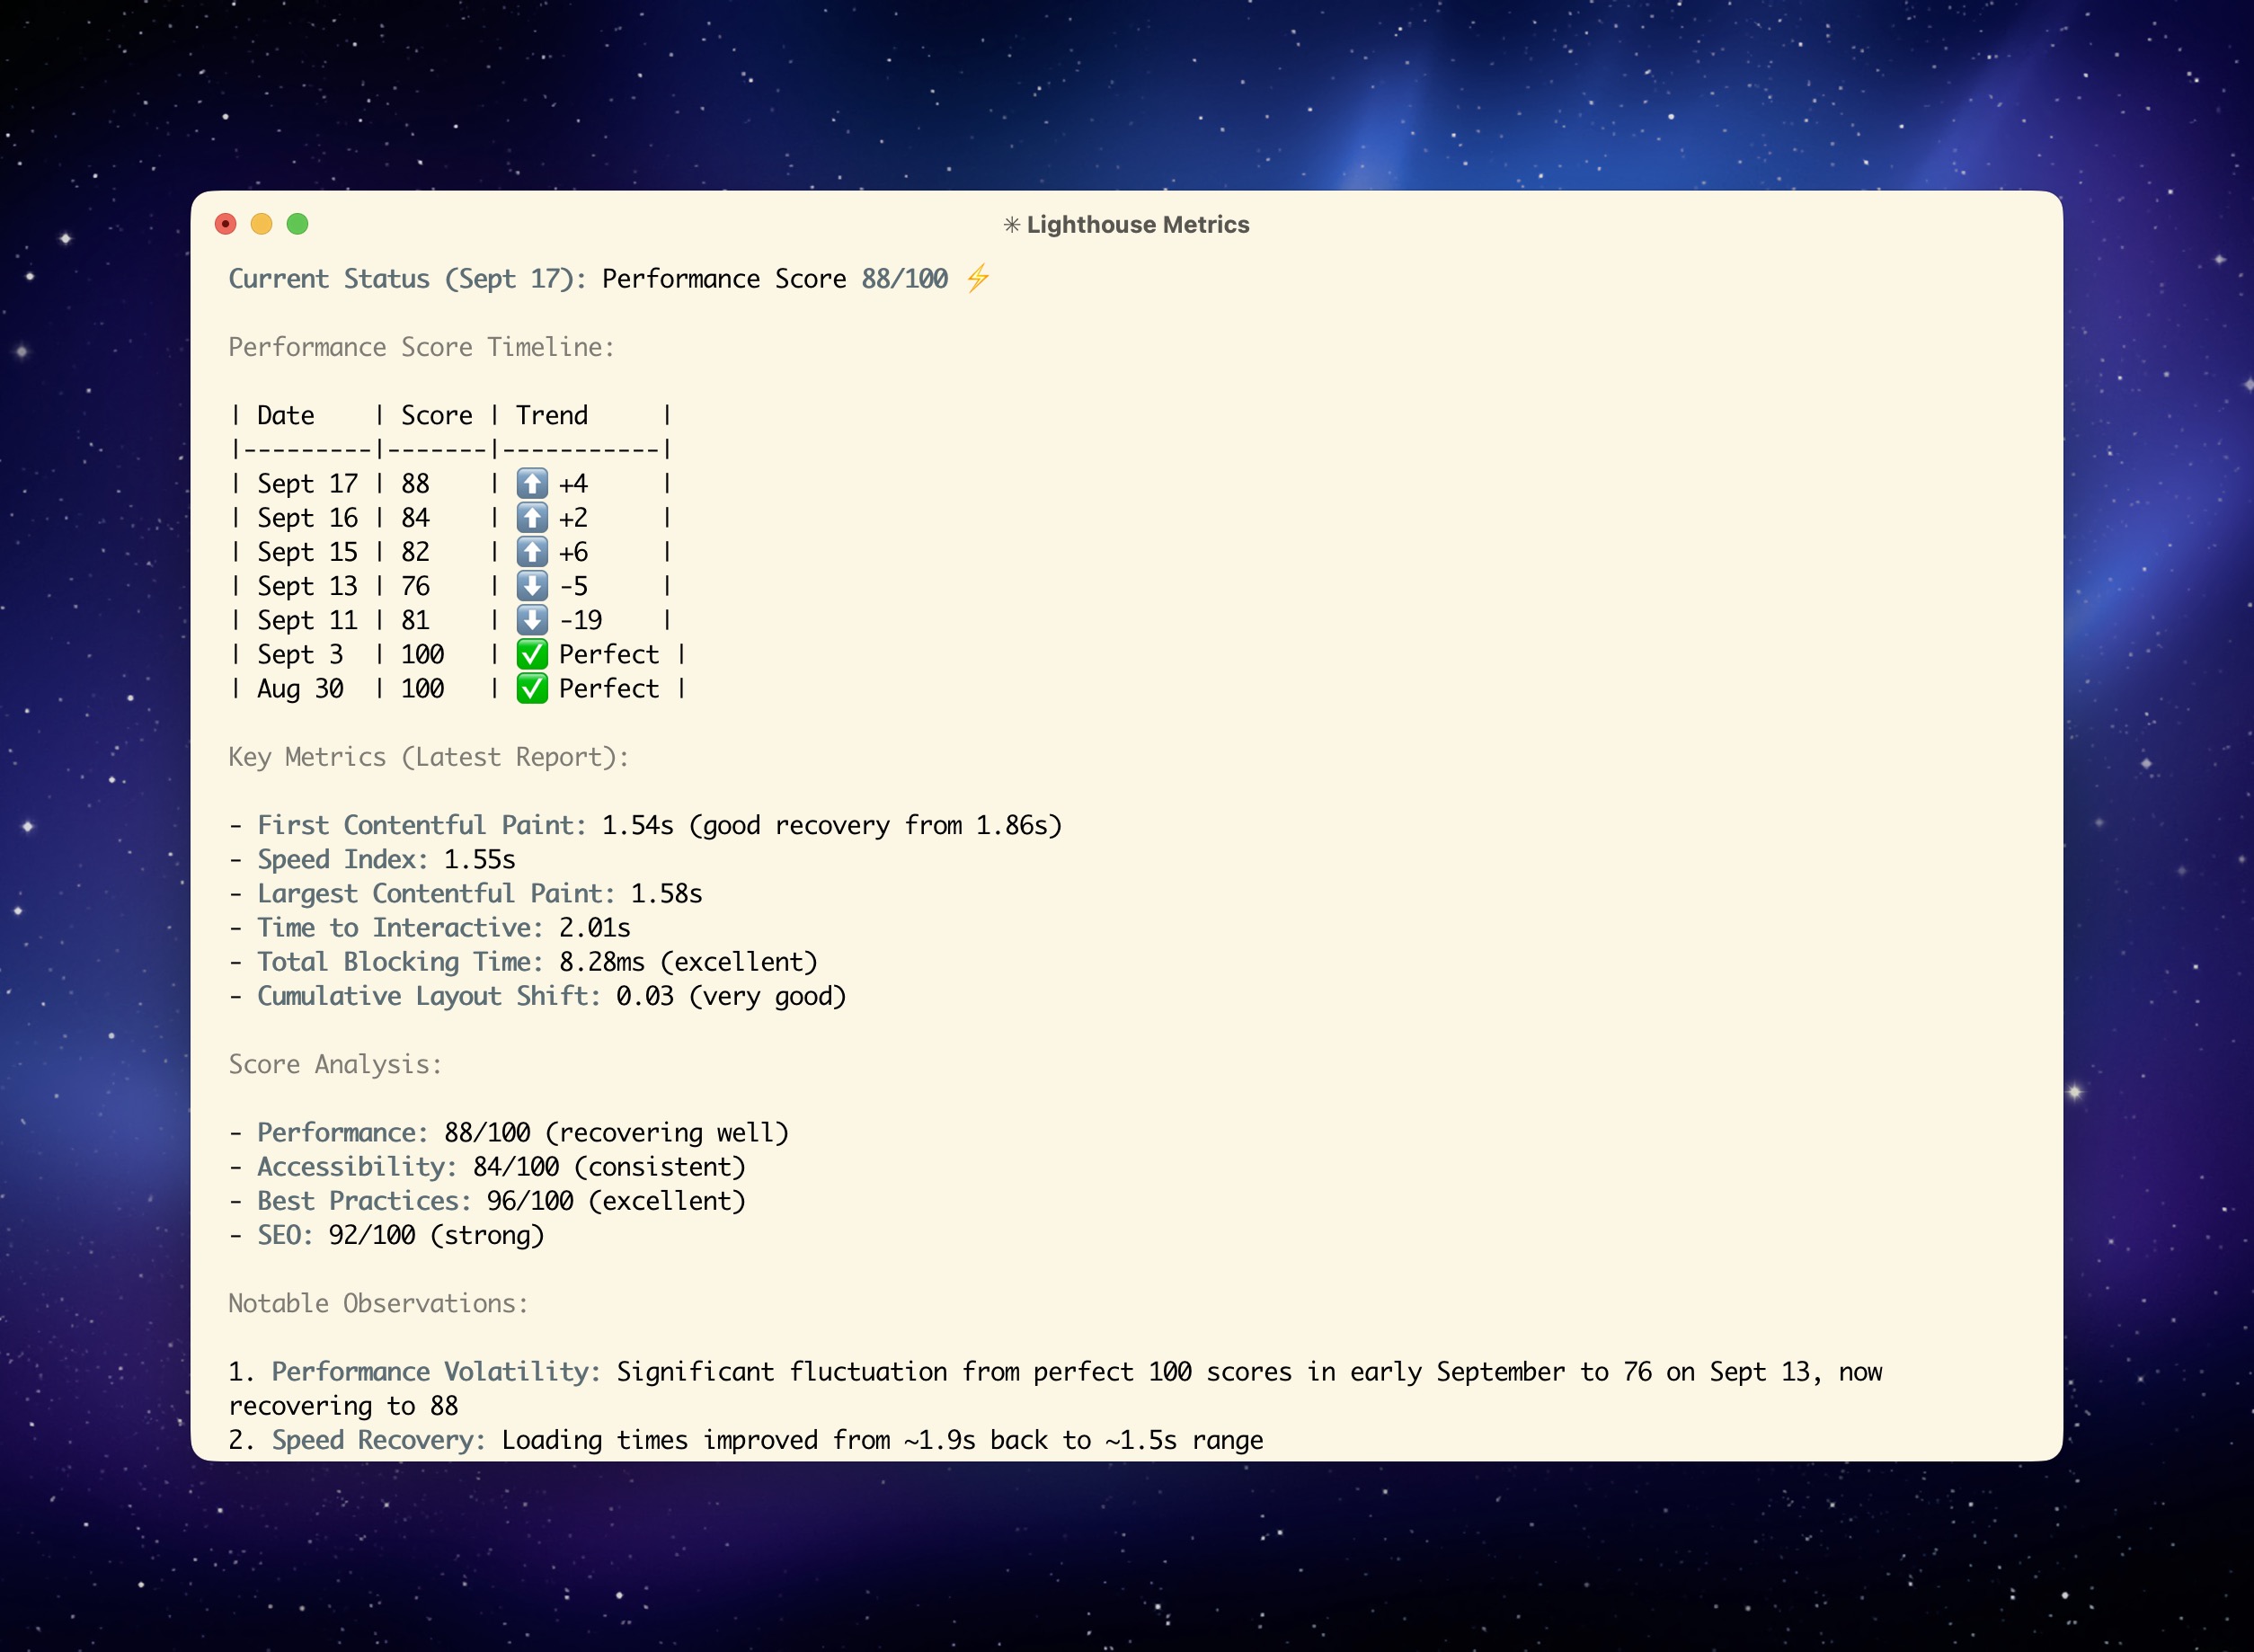The width and height of the screenshot is (2254, 1652).
Task: Click the 'Score' column header
Action: click(x=437, y=415)
